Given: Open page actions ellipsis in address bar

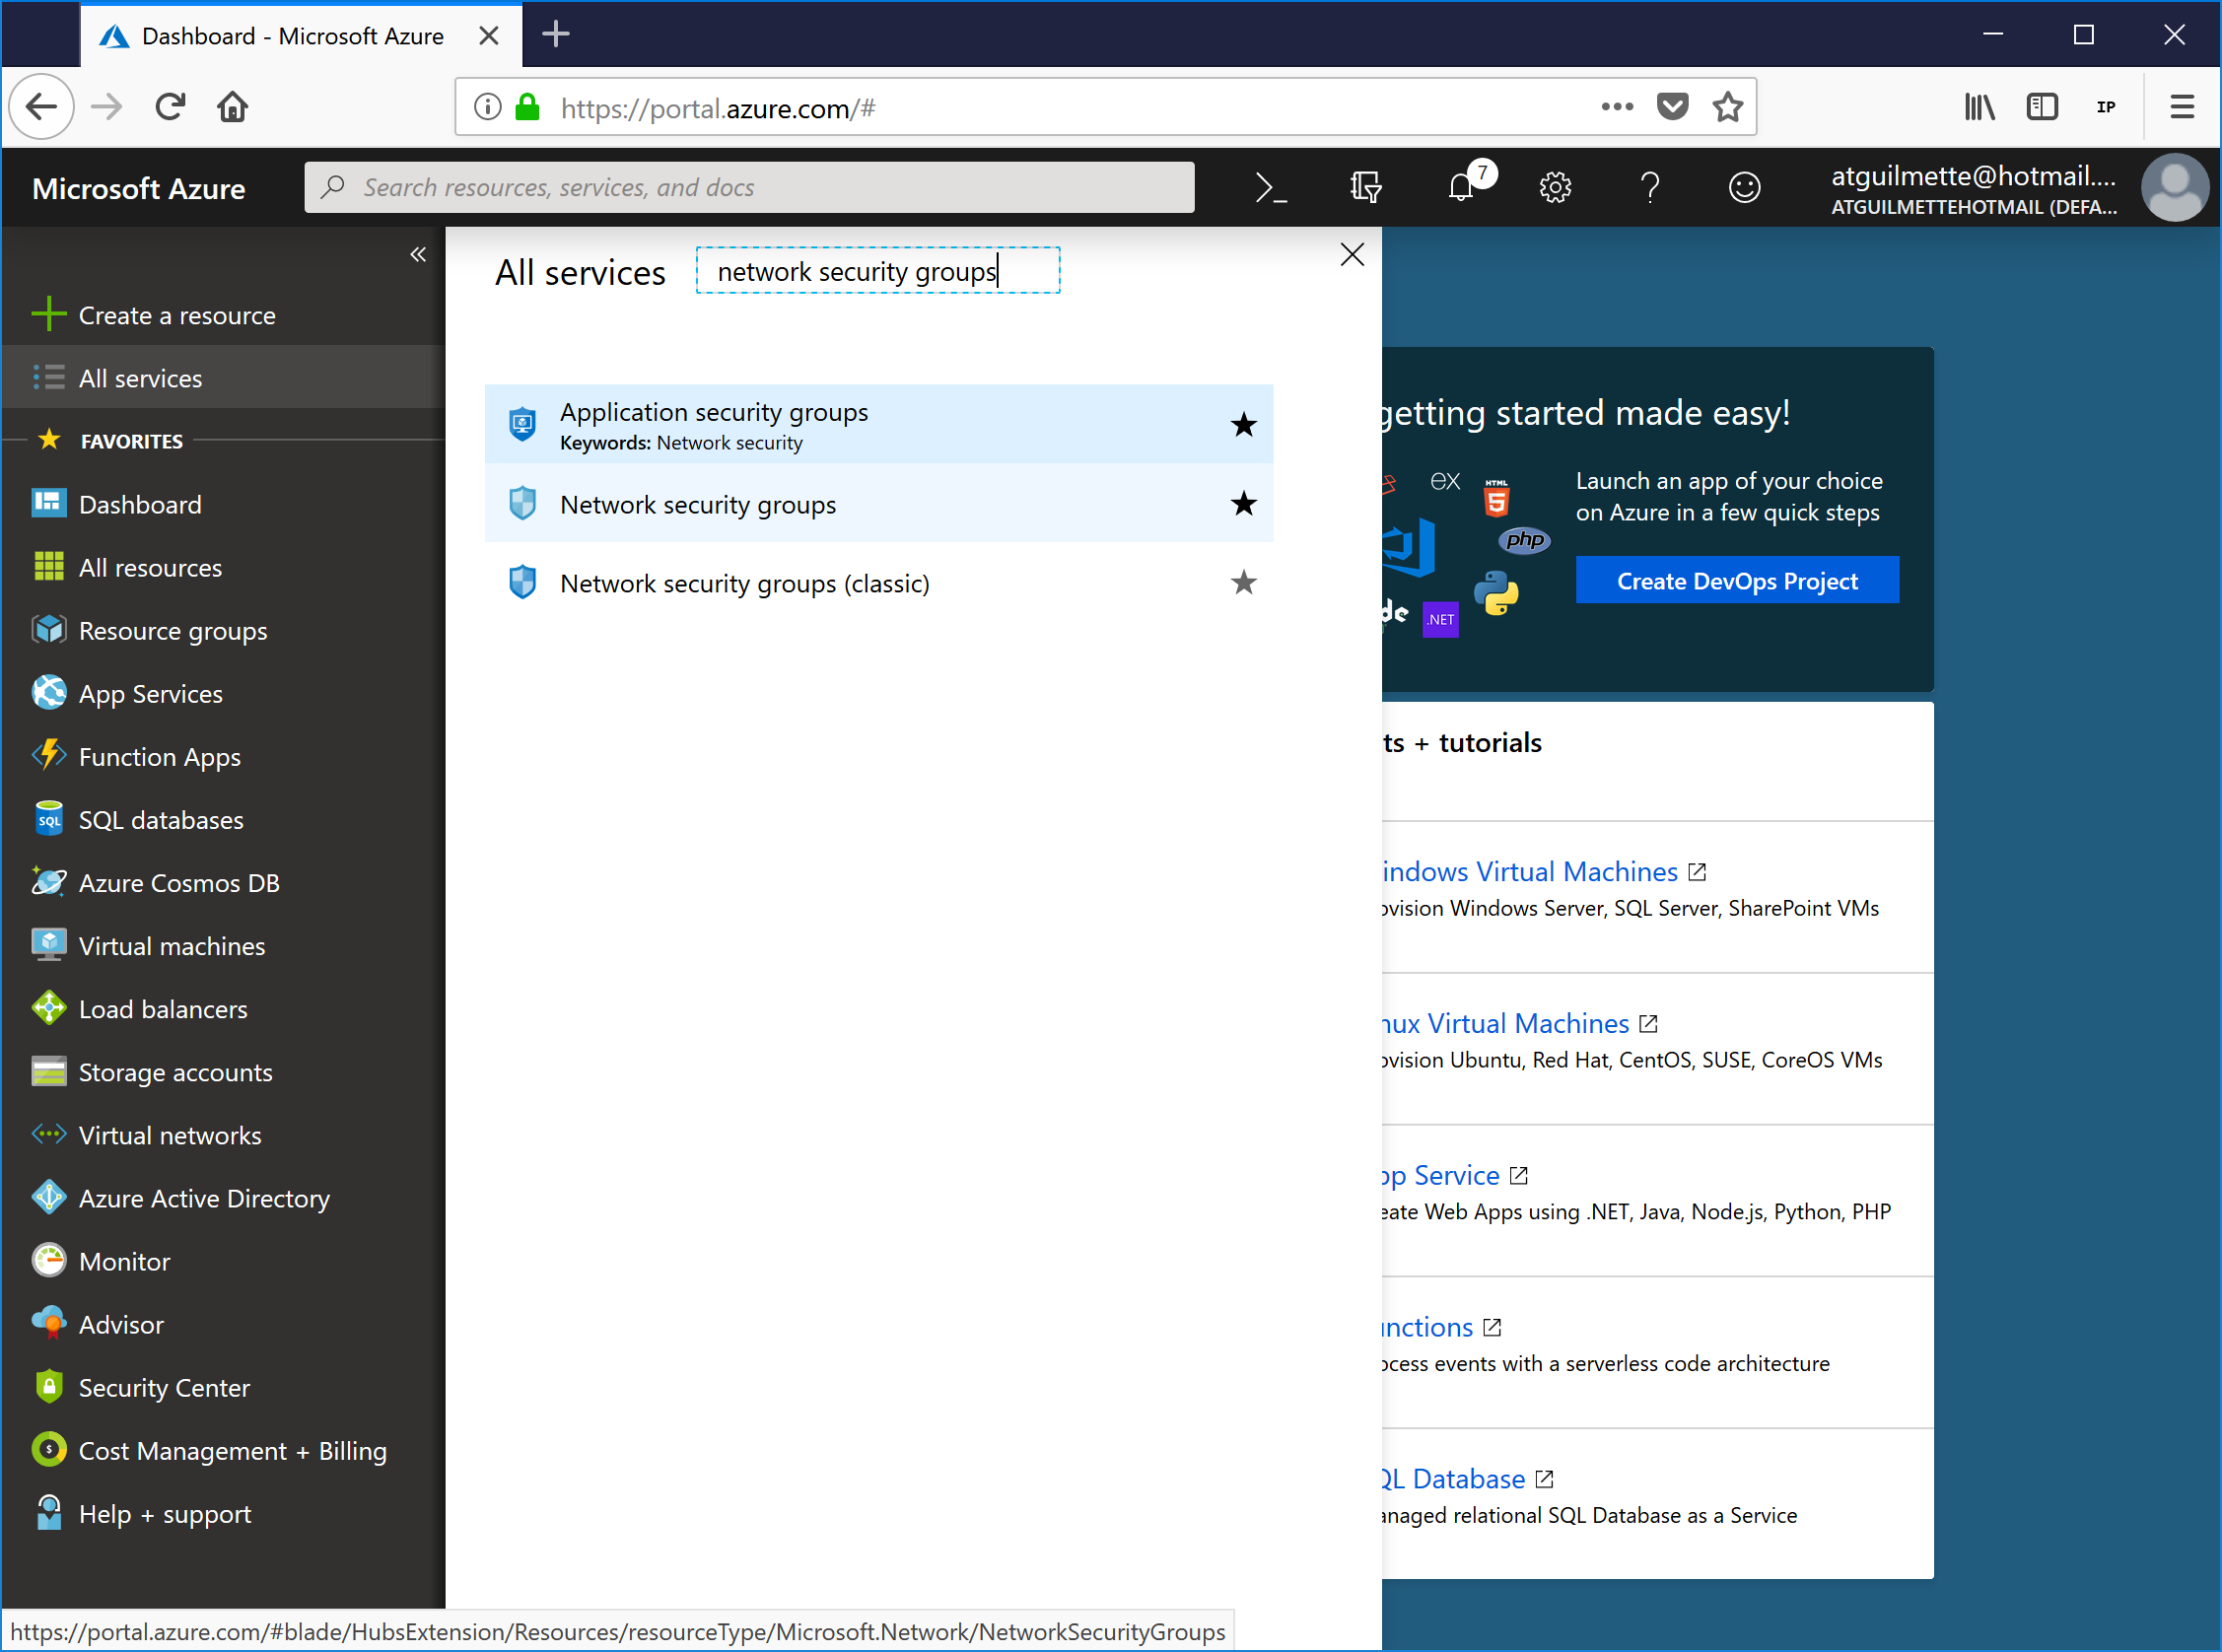Looking at the screenshot, I should coord(1616,107).
